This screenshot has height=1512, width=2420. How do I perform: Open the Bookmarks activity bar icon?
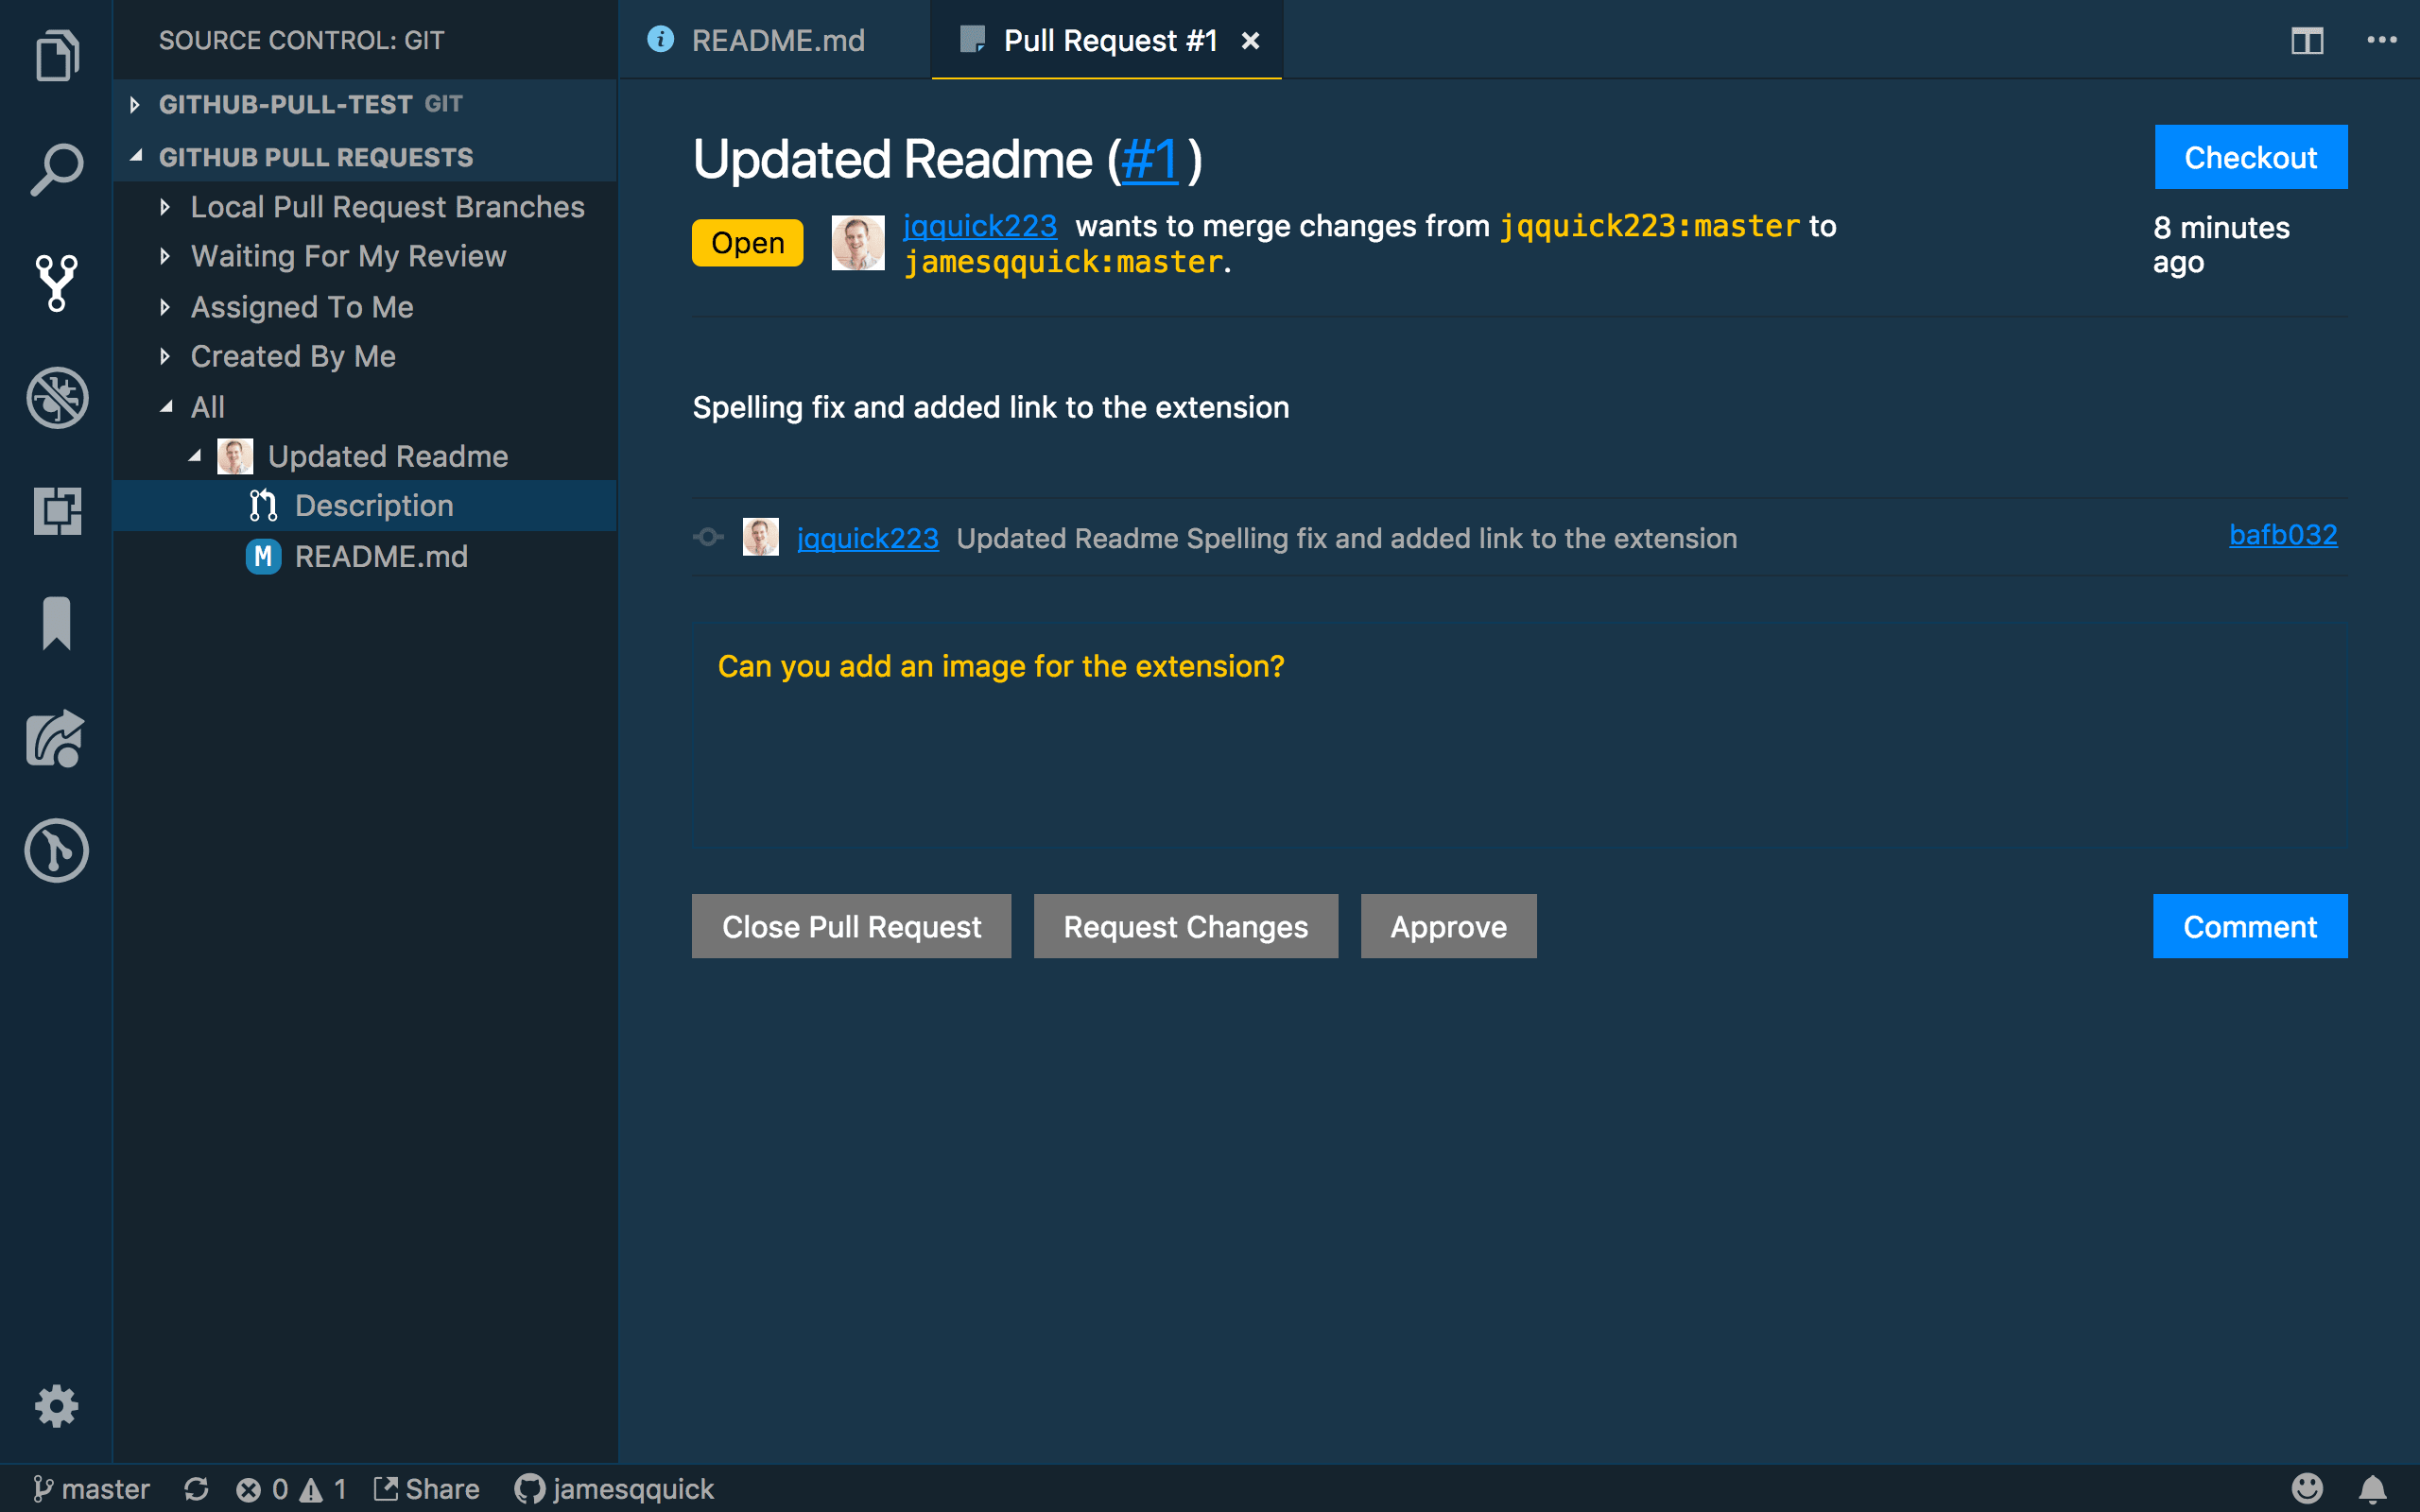point(56,623)
